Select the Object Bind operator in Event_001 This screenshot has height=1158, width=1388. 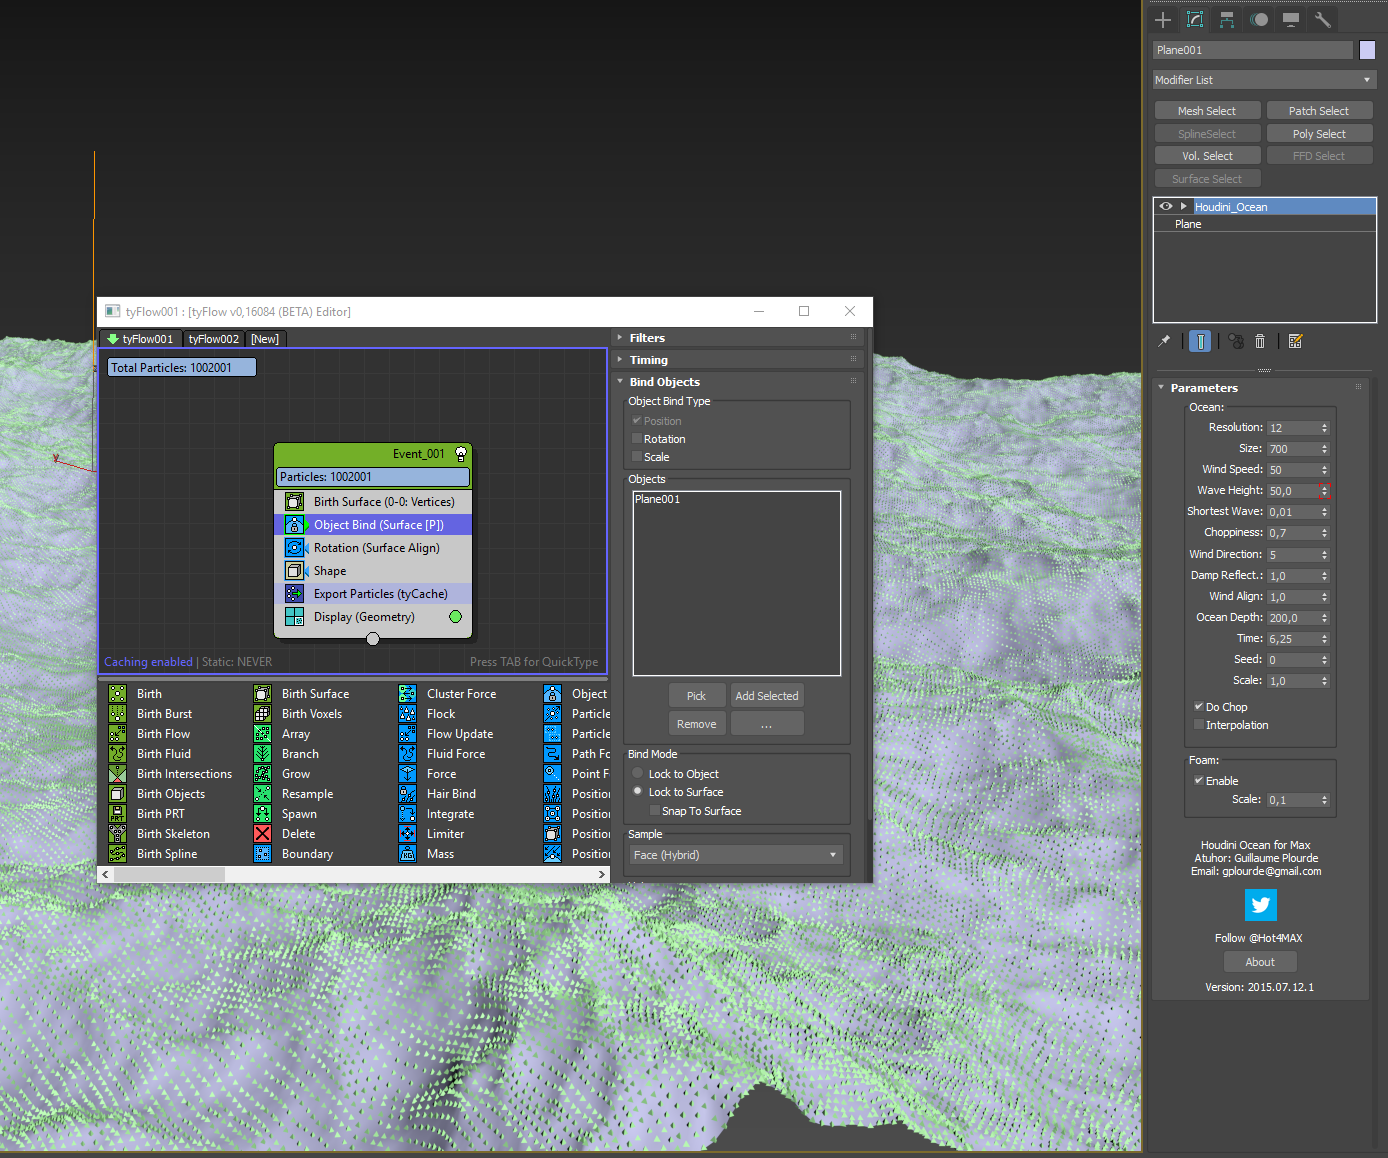(378, 525)
